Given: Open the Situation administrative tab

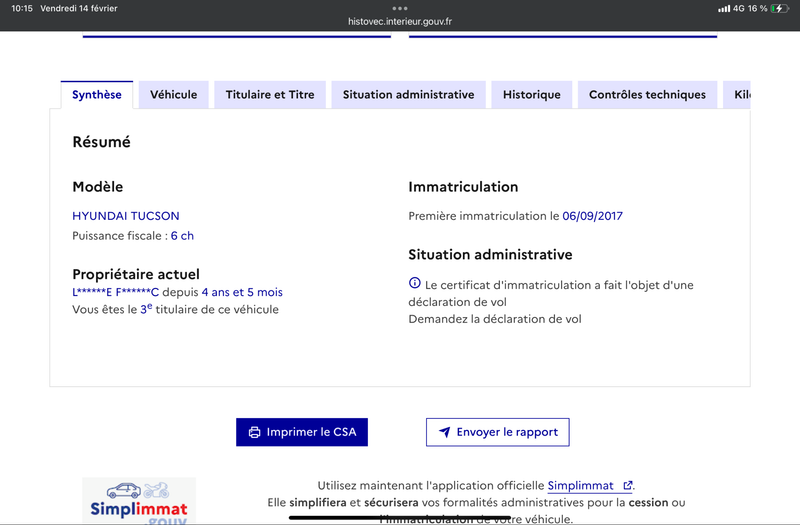Looking at the screenshot, I should point(408,95).
